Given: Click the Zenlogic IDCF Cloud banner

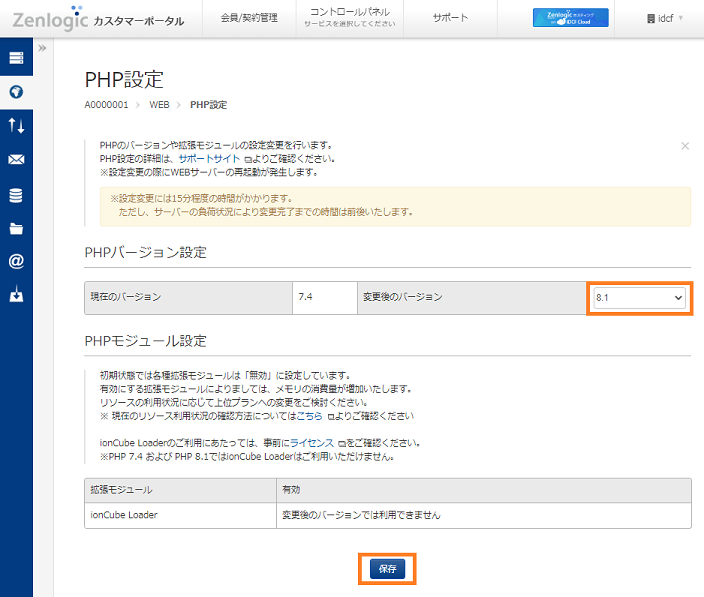Looking at the screenshot, I should click(570, 18).
